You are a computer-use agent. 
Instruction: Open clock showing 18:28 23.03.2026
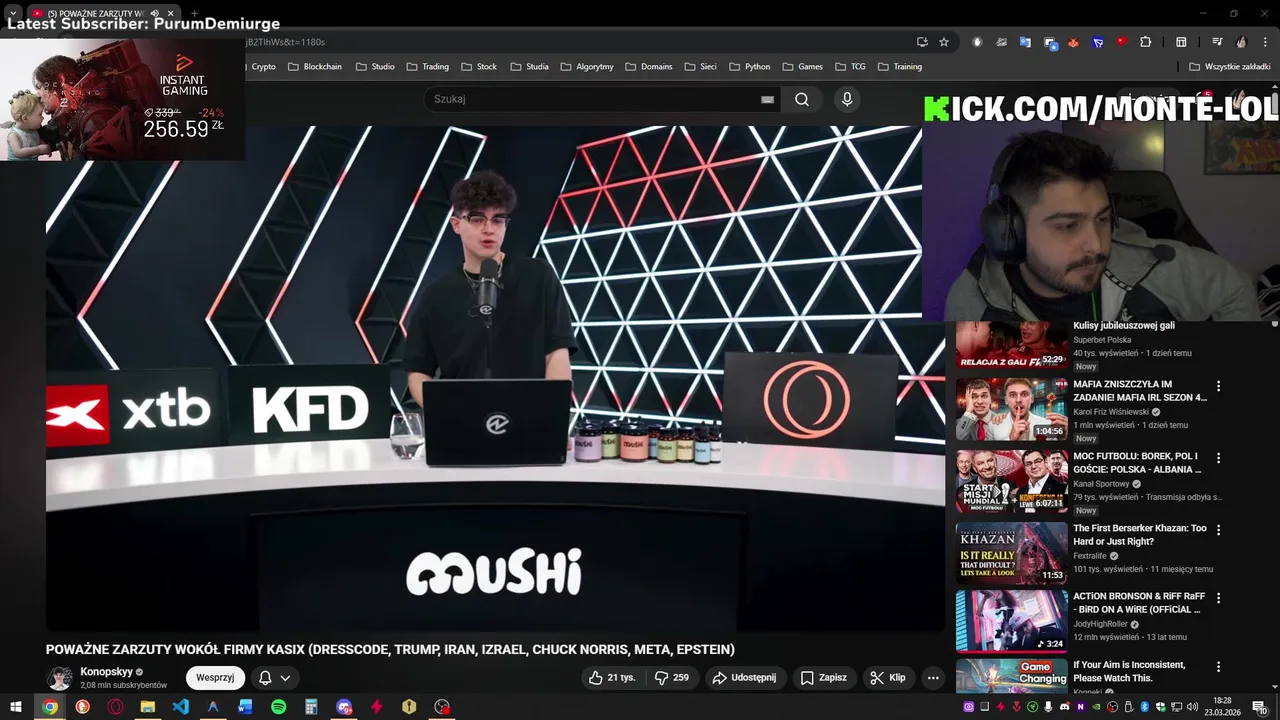point(1223,707)
